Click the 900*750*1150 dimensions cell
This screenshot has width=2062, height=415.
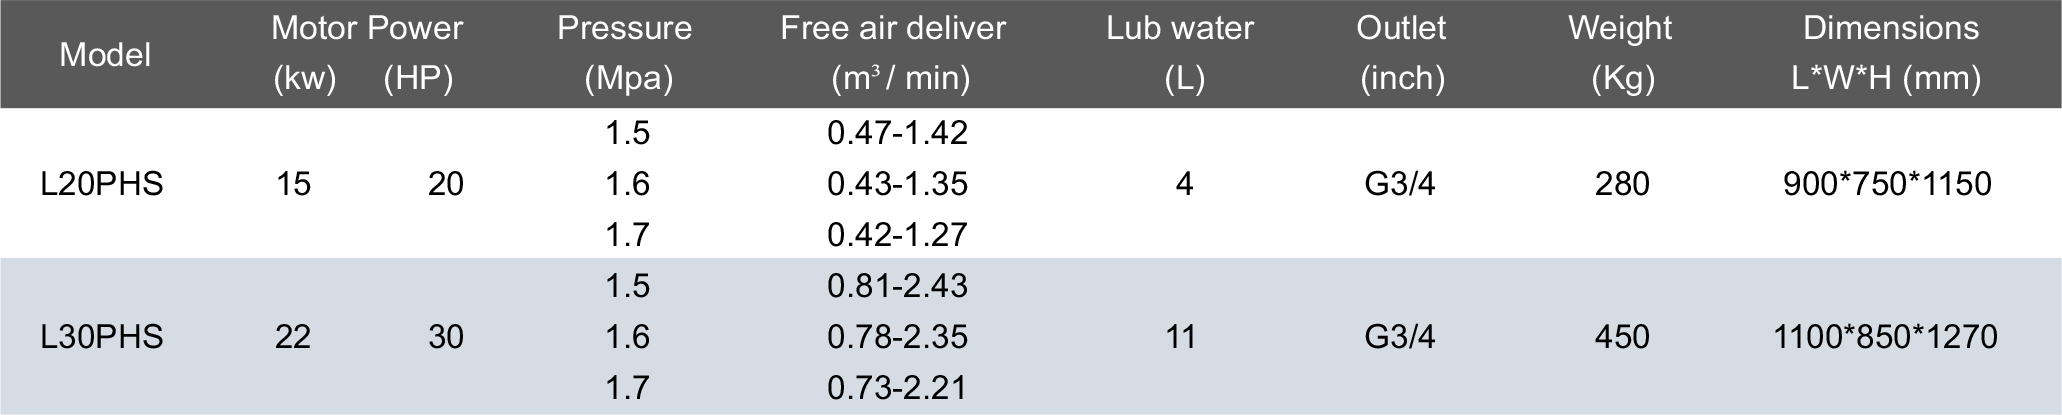[x=1887, y=184]
